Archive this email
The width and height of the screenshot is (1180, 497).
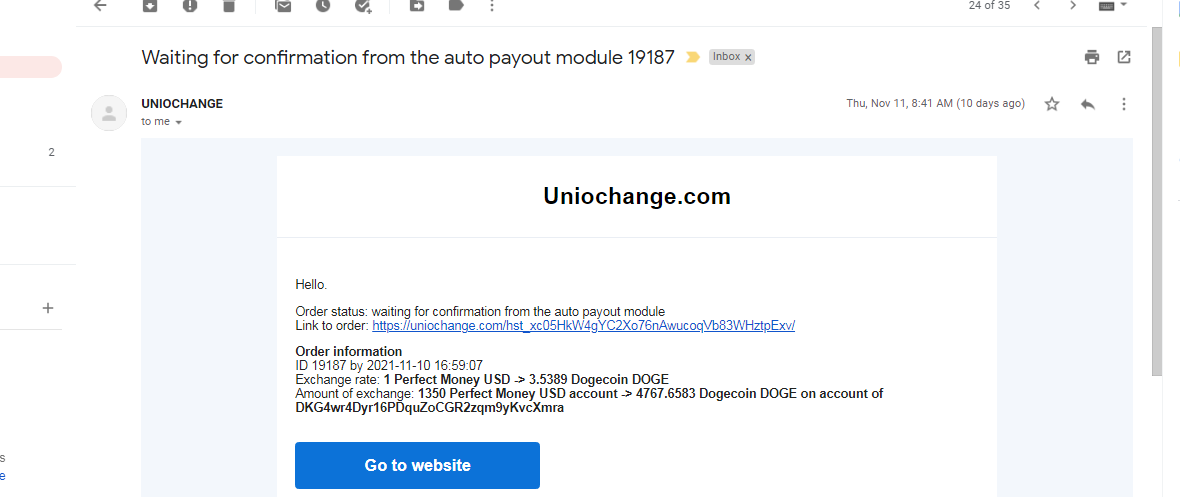151,5
